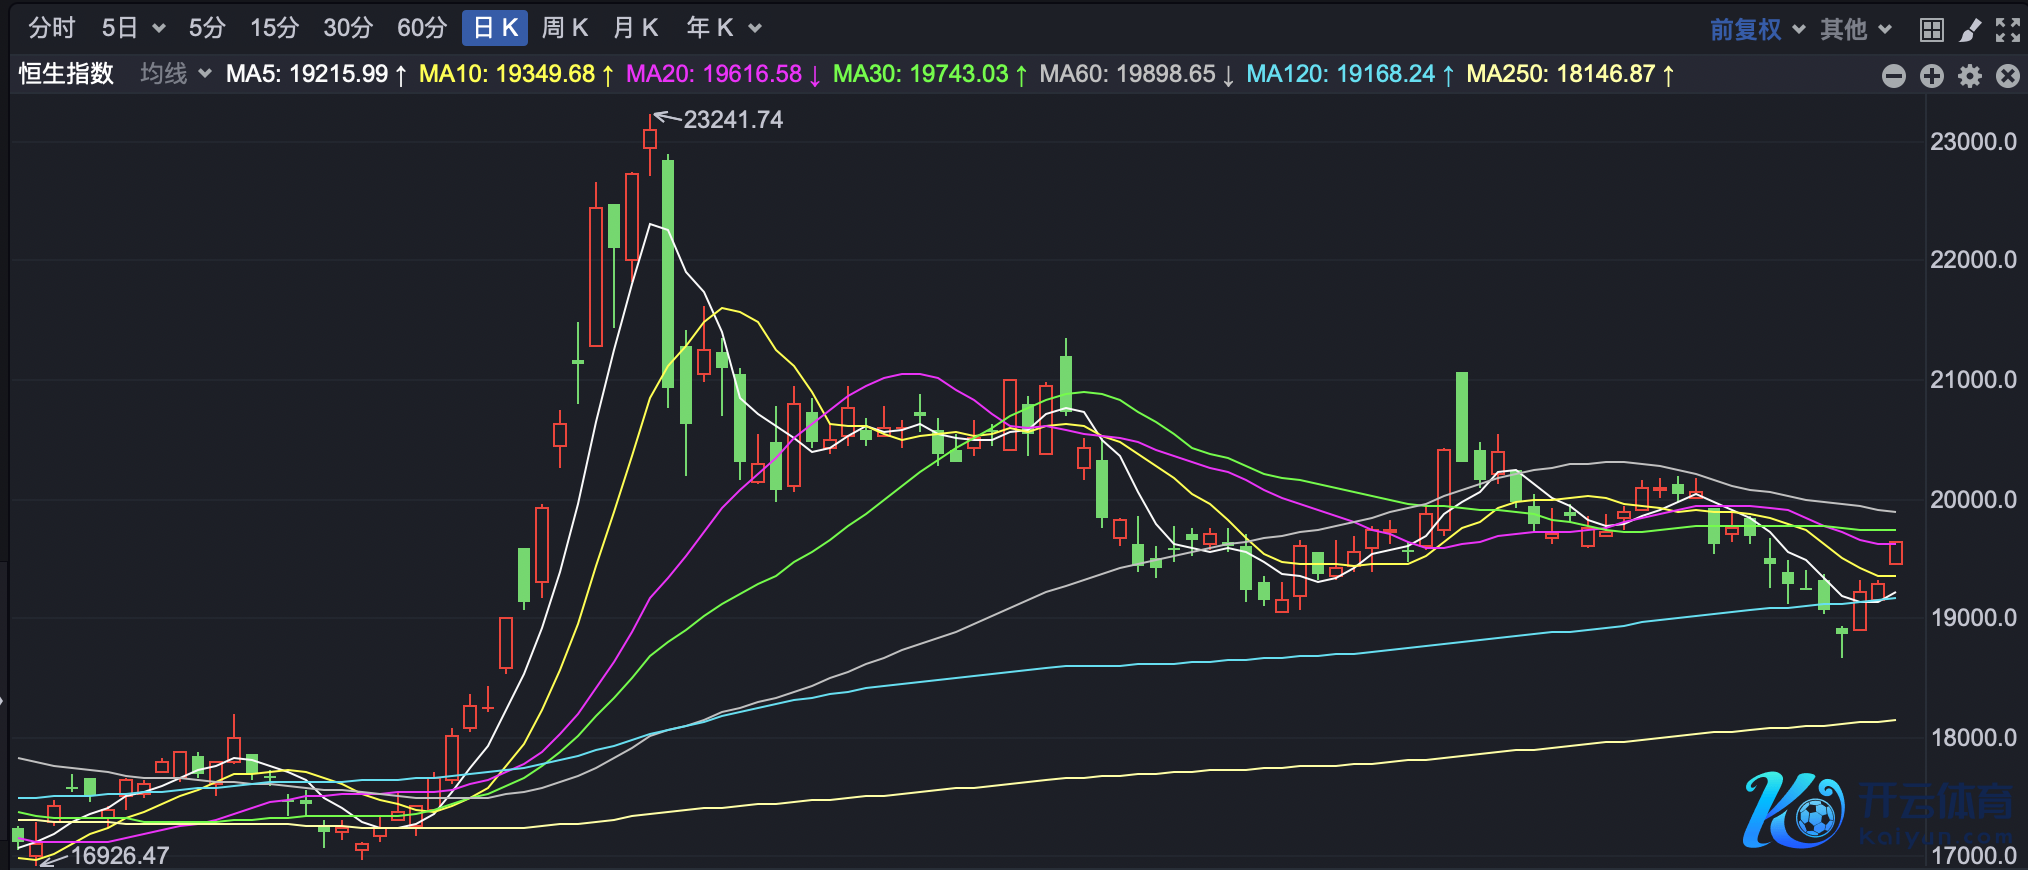Click the 23241.74 high price marker
The width and height of the screenshot is (2028, 870).
[732, 120]
